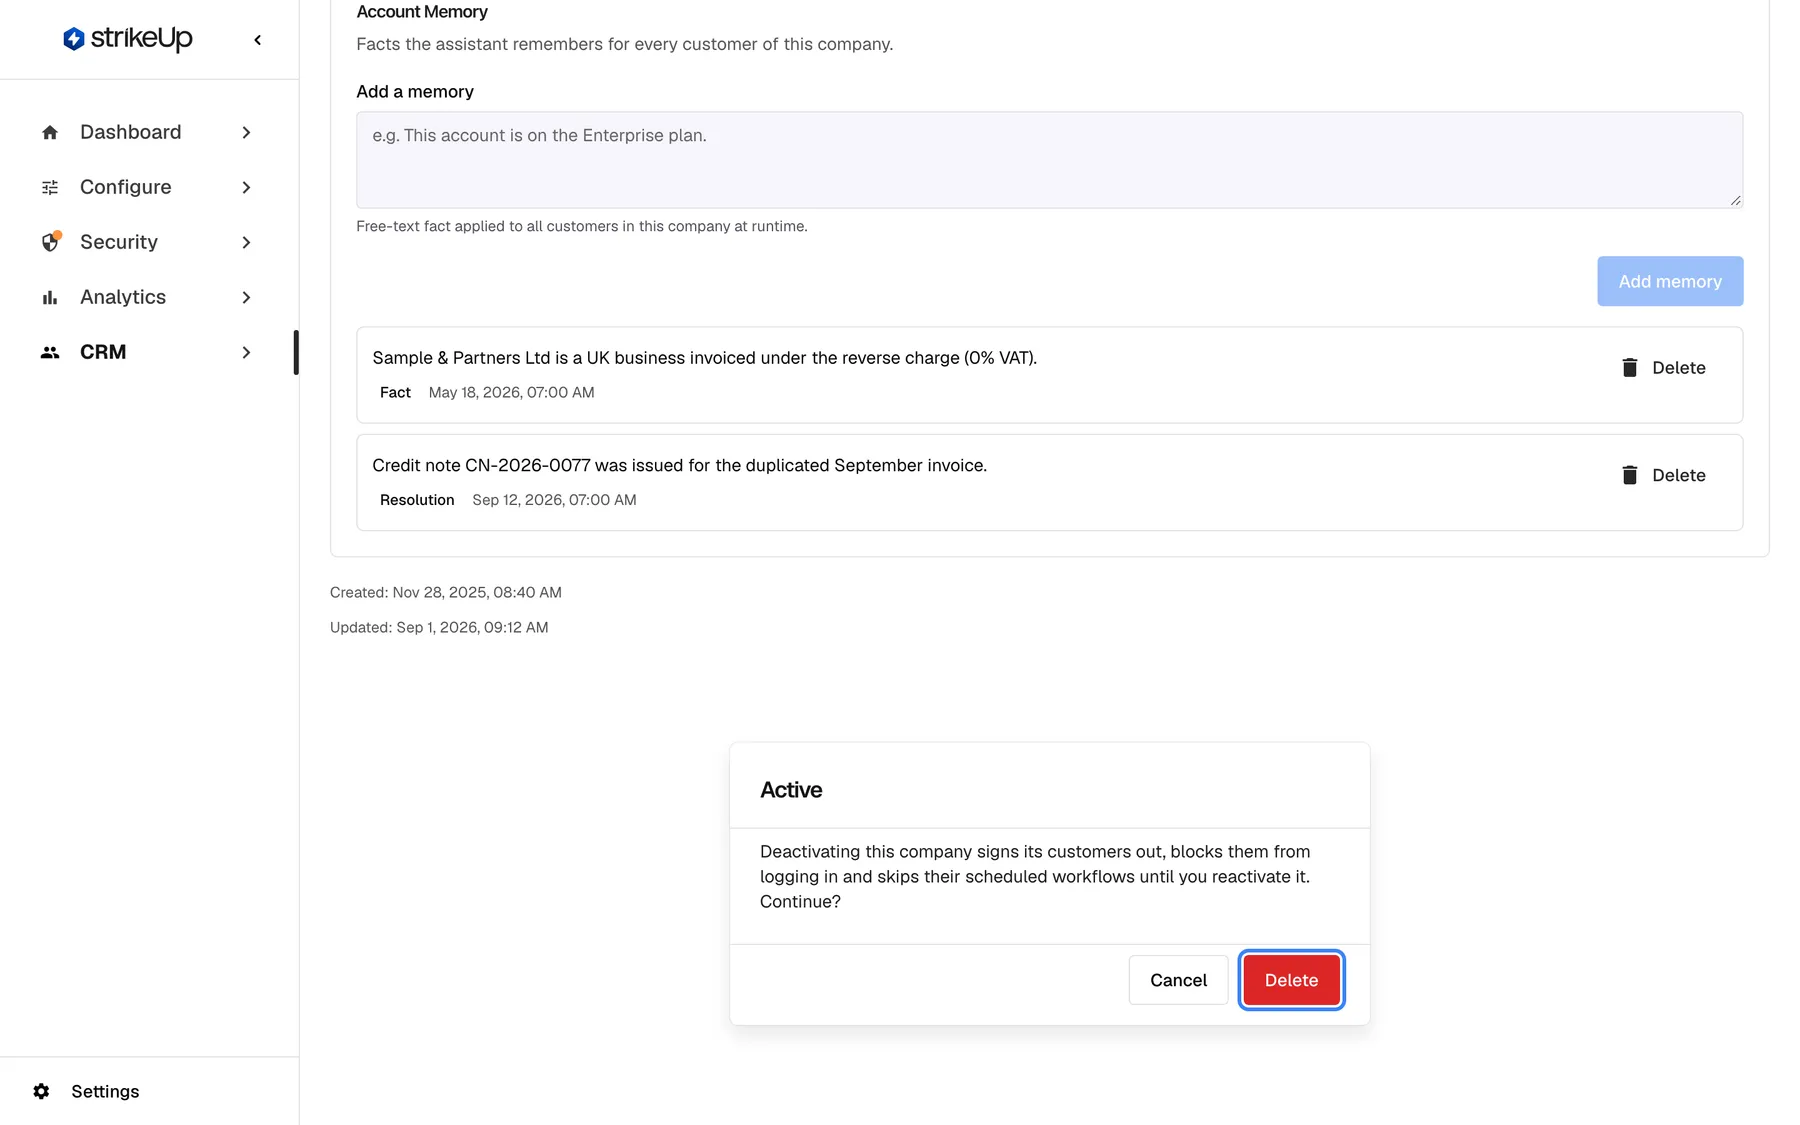Open Settings in the sidebar
Screen dimensions: 1800x1125
pyautogui.click(x=105, y=1091)
